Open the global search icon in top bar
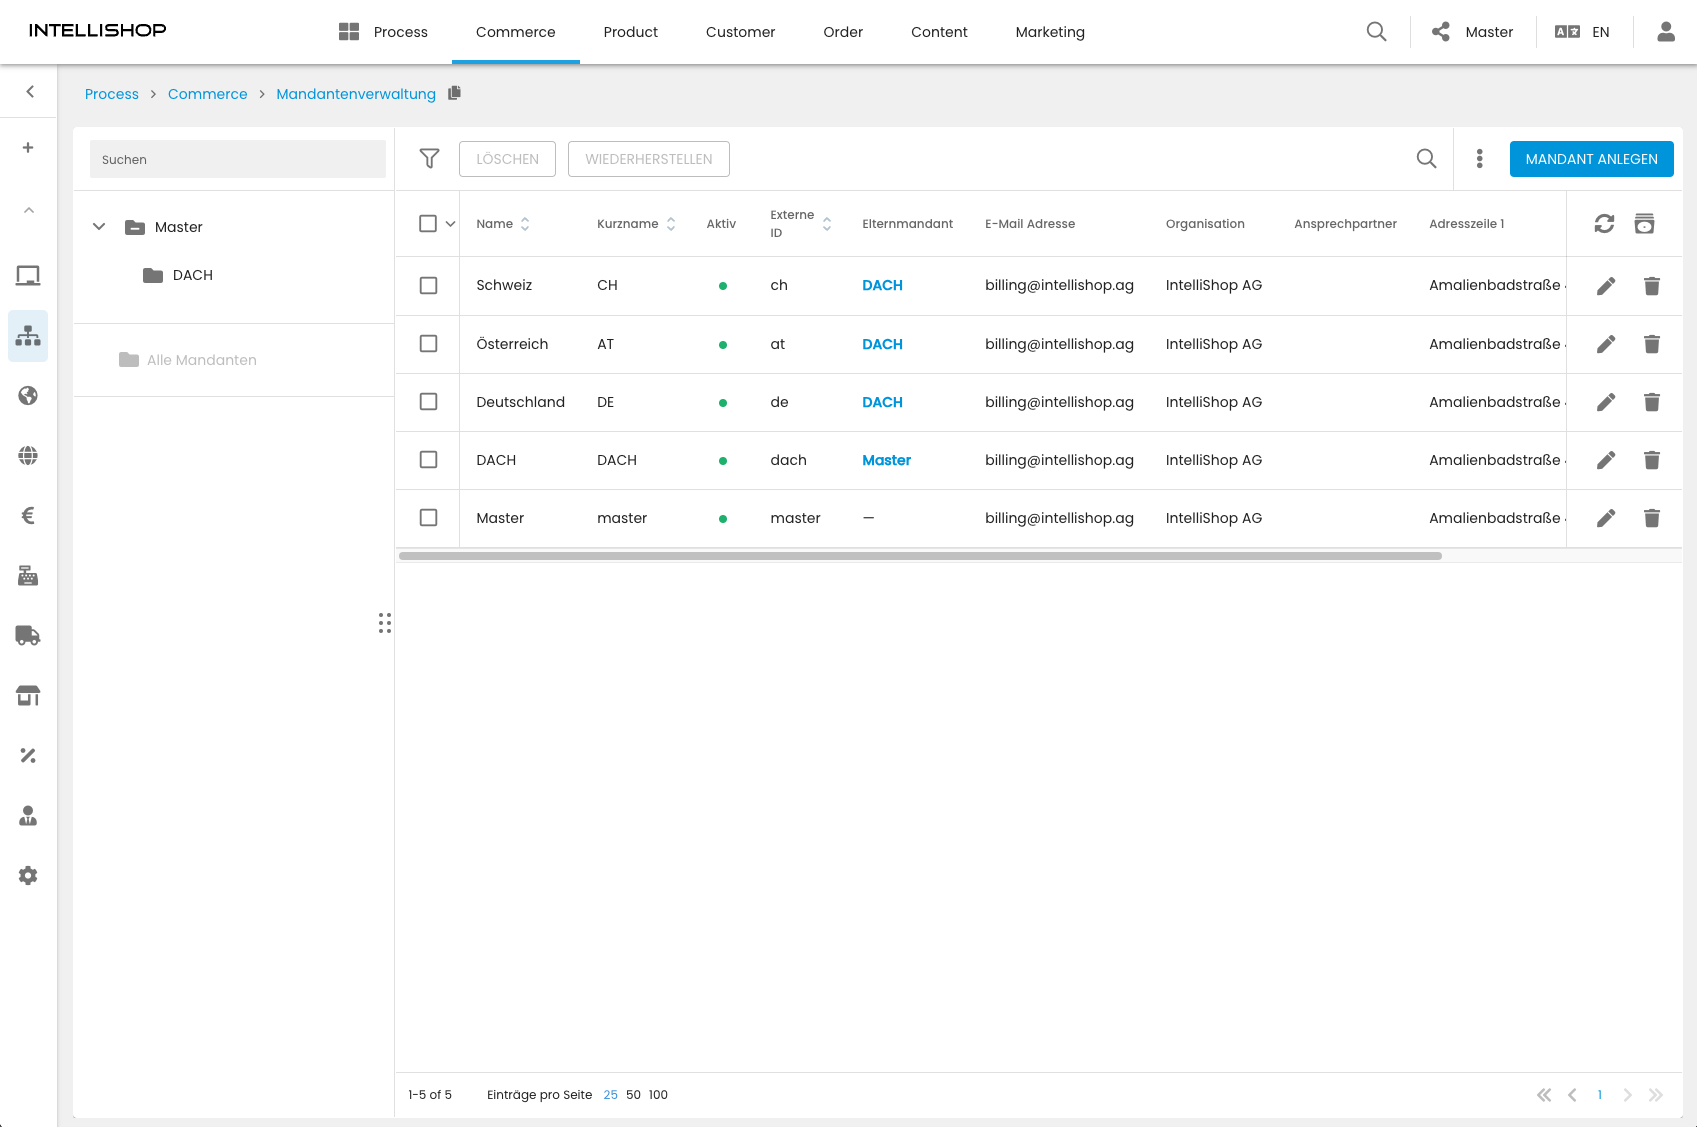1697x1127 pixels. 1377,32
